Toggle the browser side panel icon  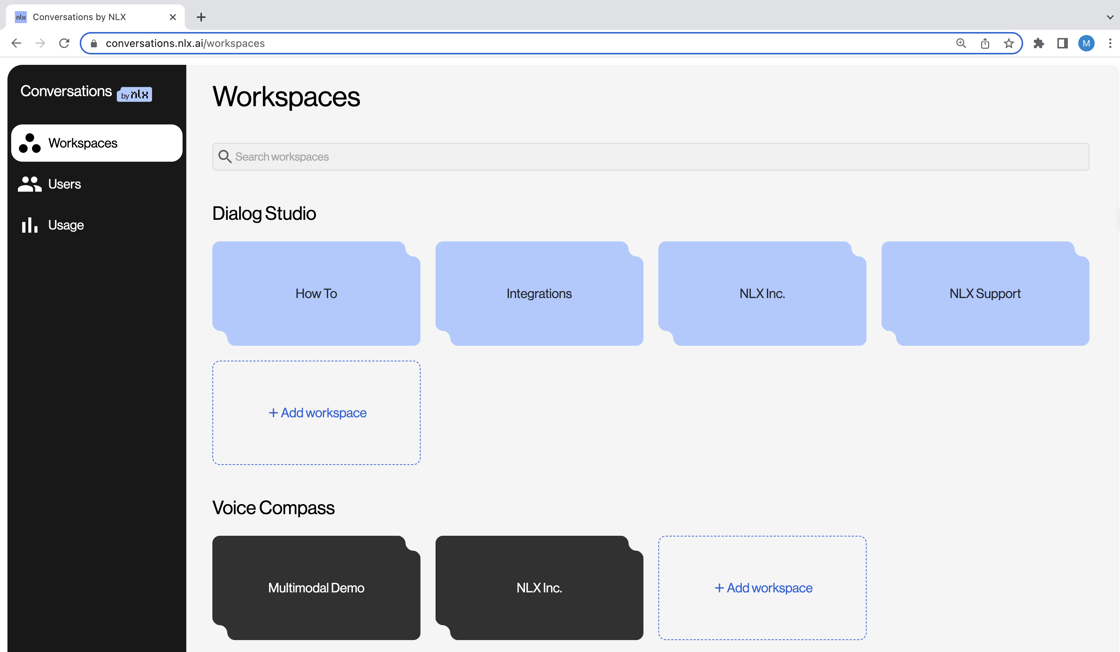click(1062, 43)
